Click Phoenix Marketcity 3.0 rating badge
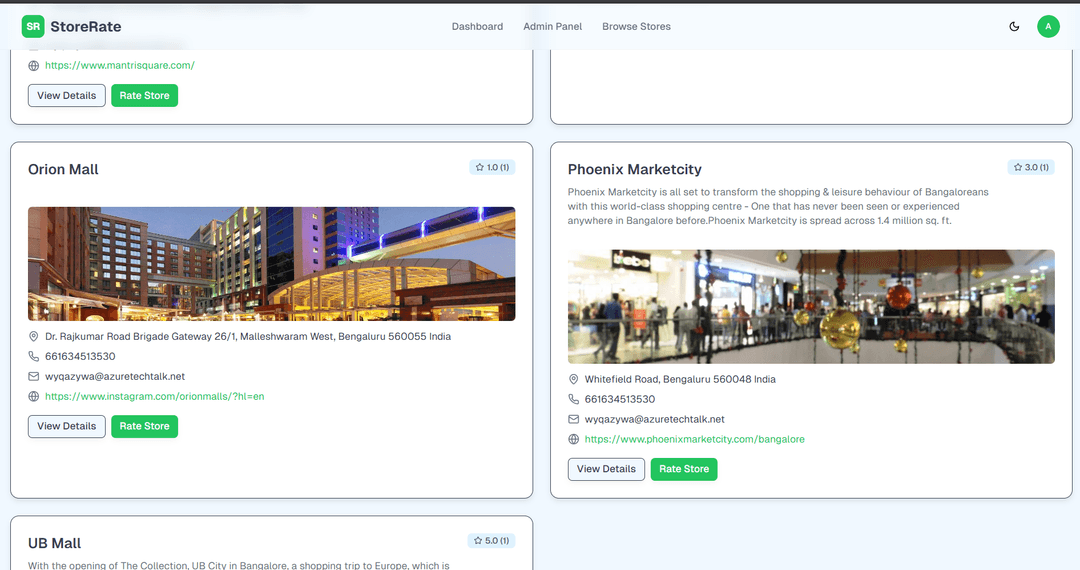This screenshot has width=1080, height=570. pyautogui.click(x=1031, y=167)
